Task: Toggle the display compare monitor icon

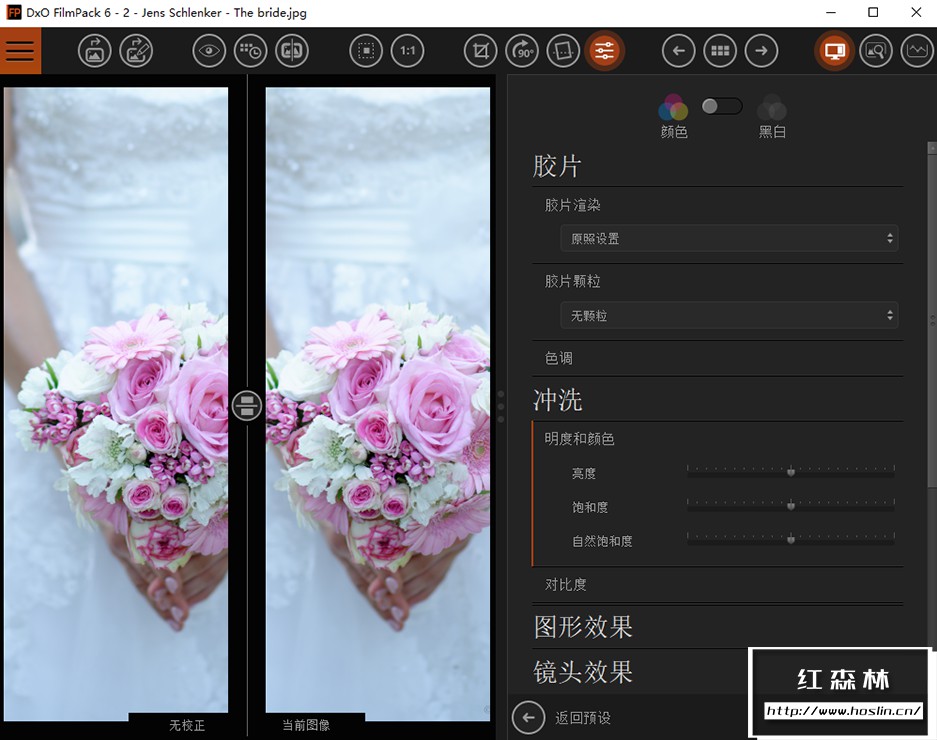Action: coord(833,50)
